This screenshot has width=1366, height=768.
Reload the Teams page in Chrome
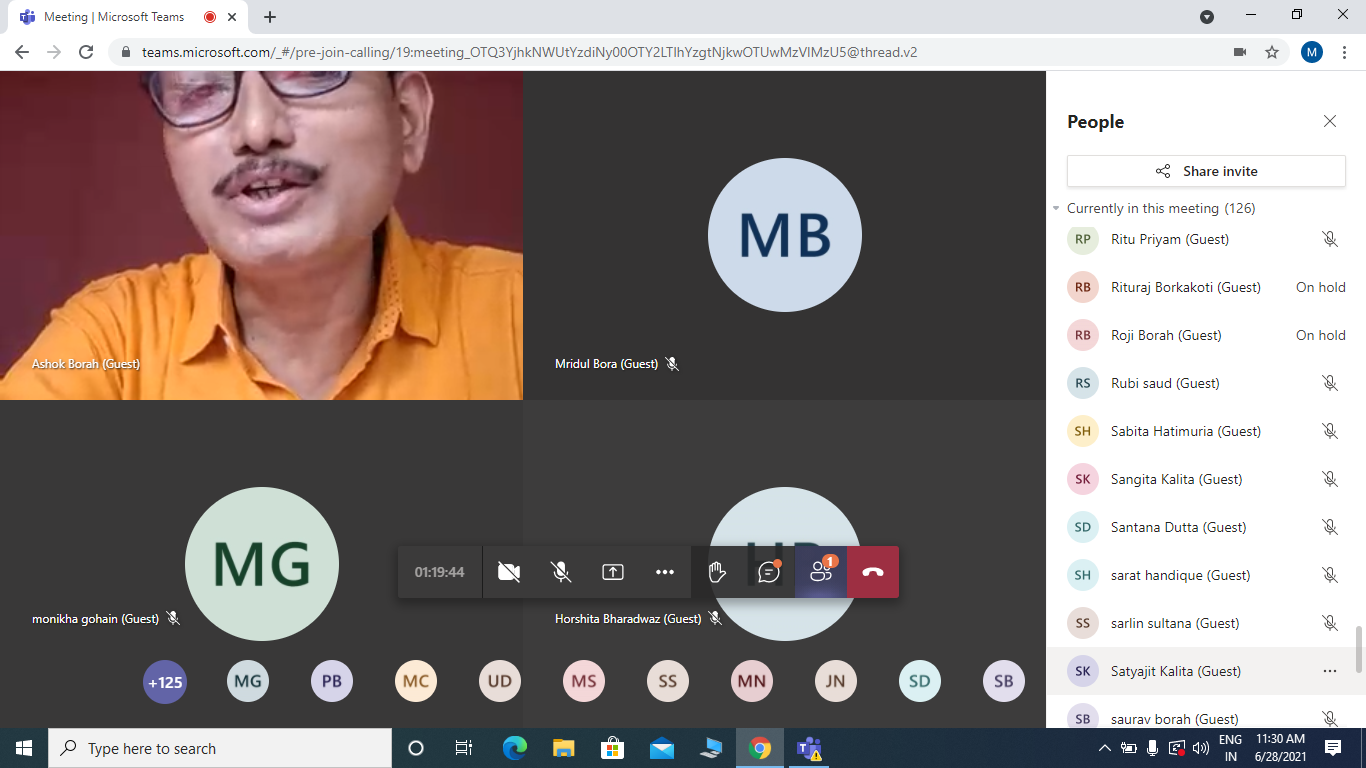(x=86, y=52)
